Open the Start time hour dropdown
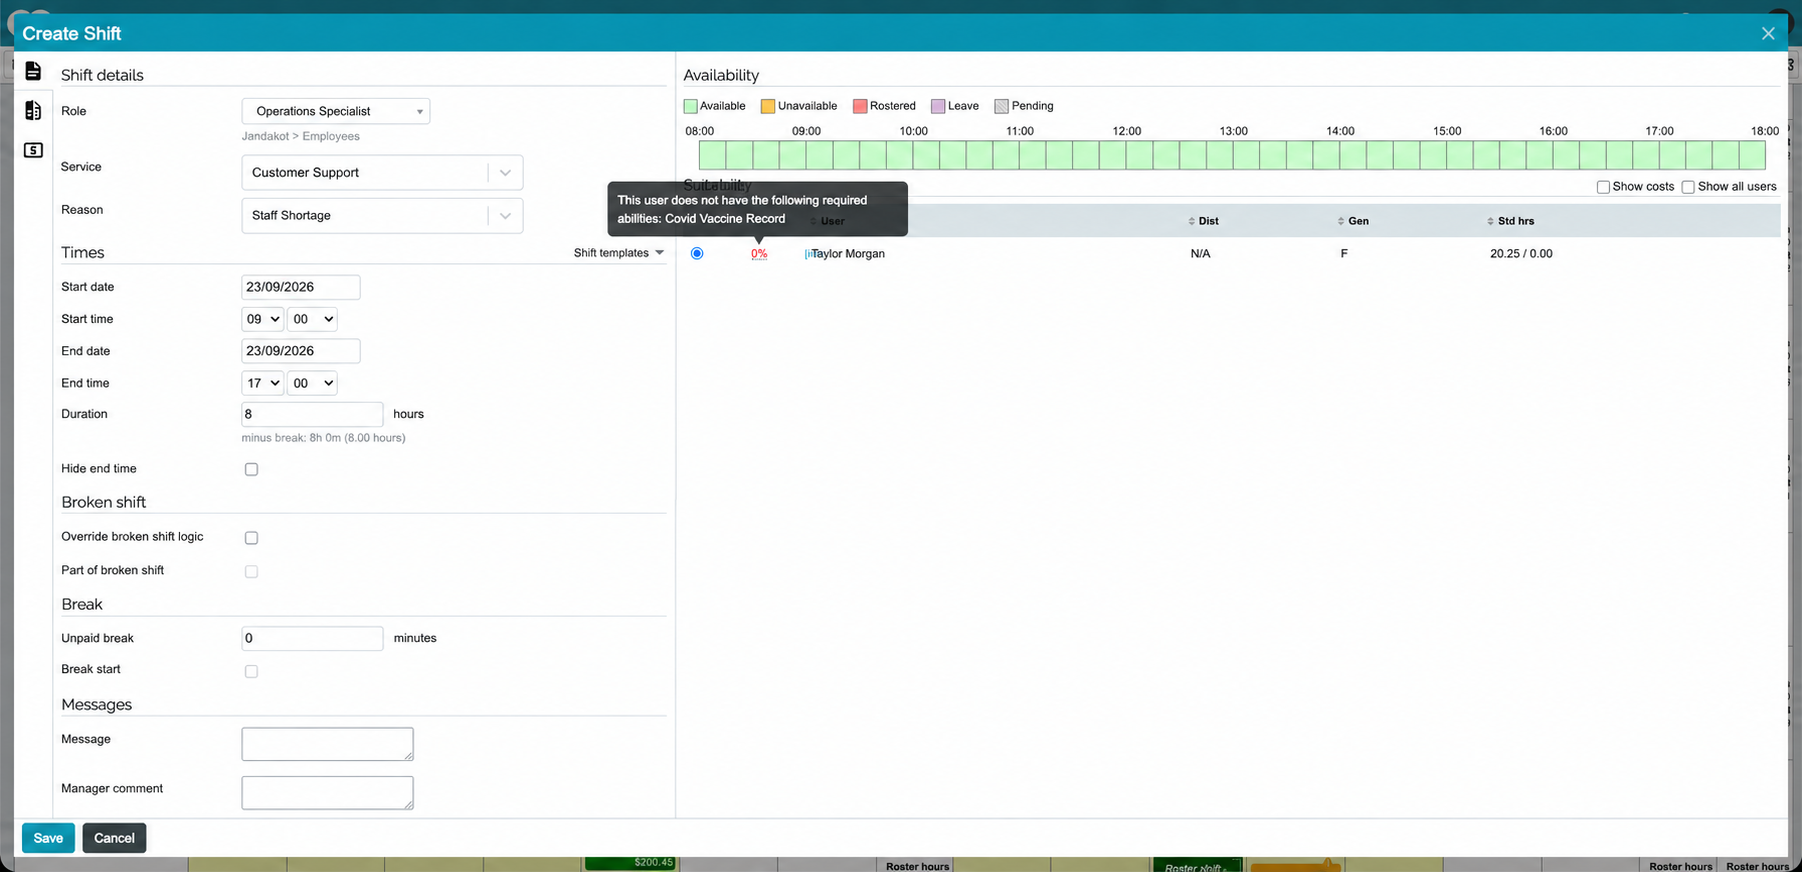This screenshot has height=872, width=1802. (263, 319)
